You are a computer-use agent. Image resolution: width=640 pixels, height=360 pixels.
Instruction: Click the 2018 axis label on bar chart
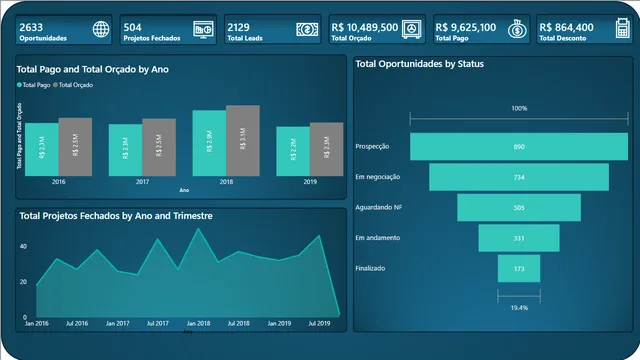226,182
